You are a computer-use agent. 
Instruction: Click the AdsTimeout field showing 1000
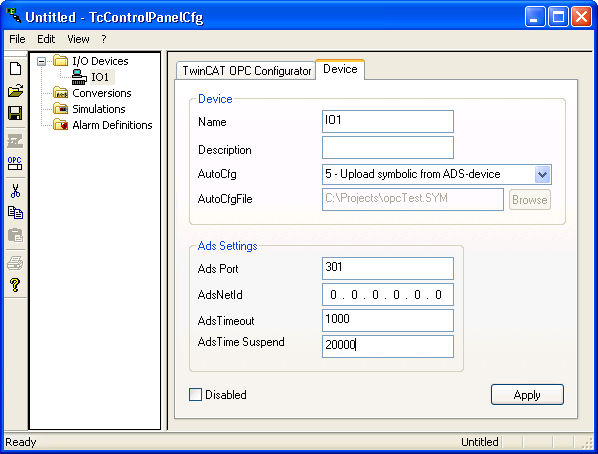click(x=388, y=320)
